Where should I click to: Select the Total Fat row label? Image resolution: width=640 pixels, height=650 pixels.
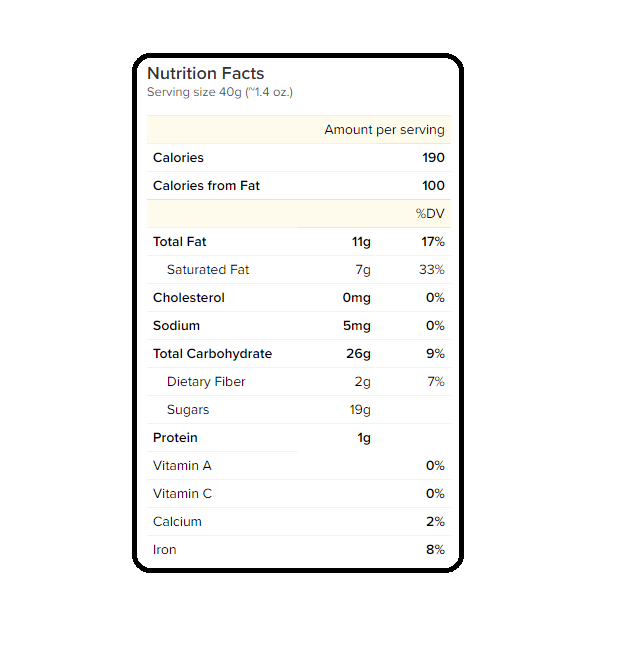[180, 242]
